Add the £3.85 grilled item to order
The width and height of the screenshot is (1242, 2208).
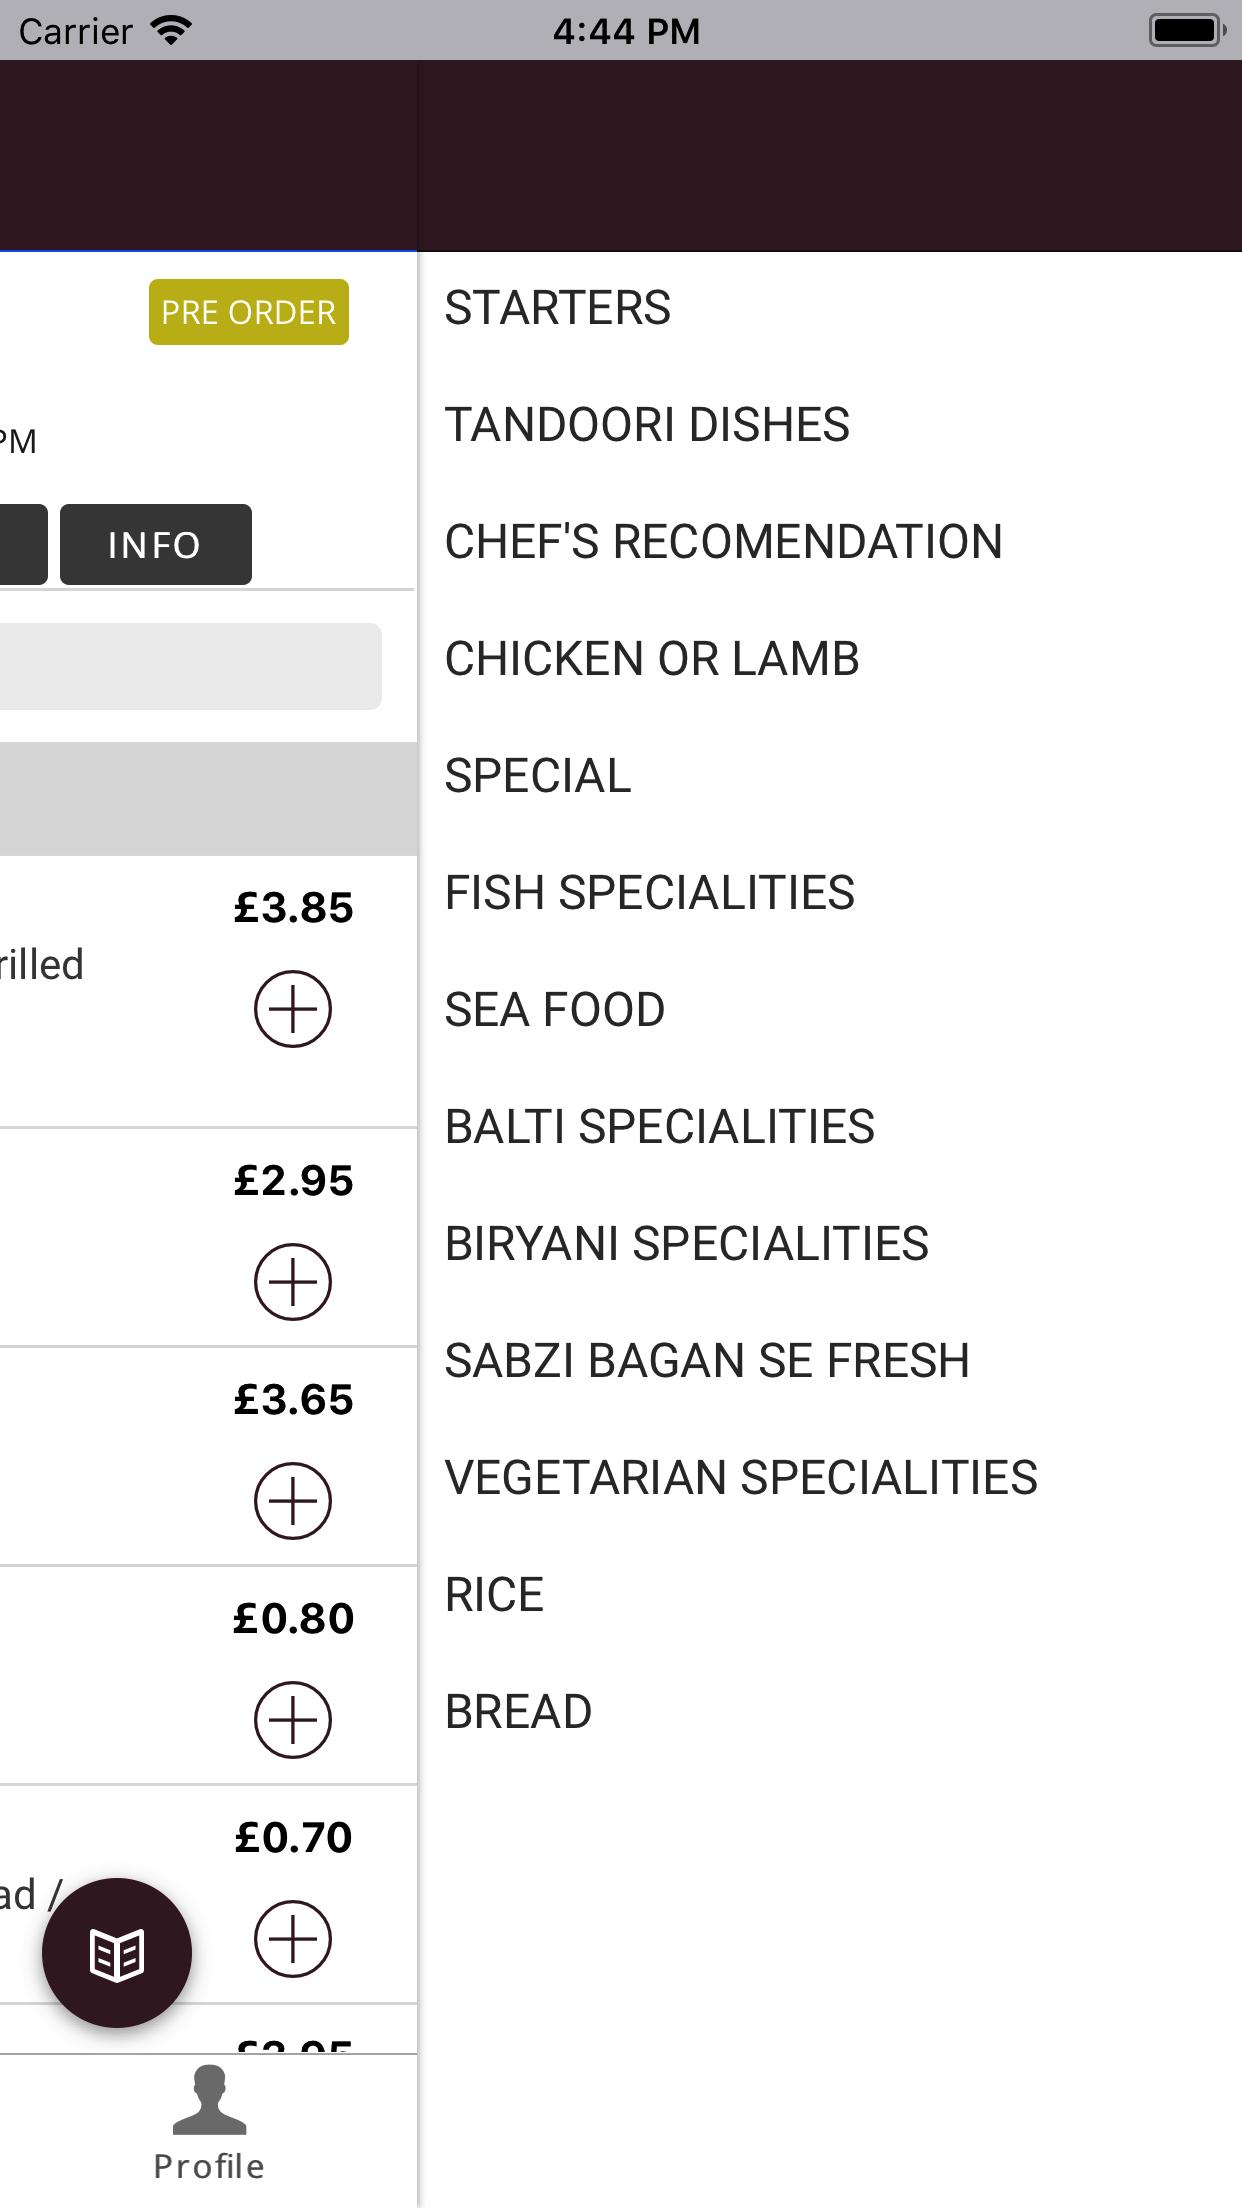(x=293, y=1009)
